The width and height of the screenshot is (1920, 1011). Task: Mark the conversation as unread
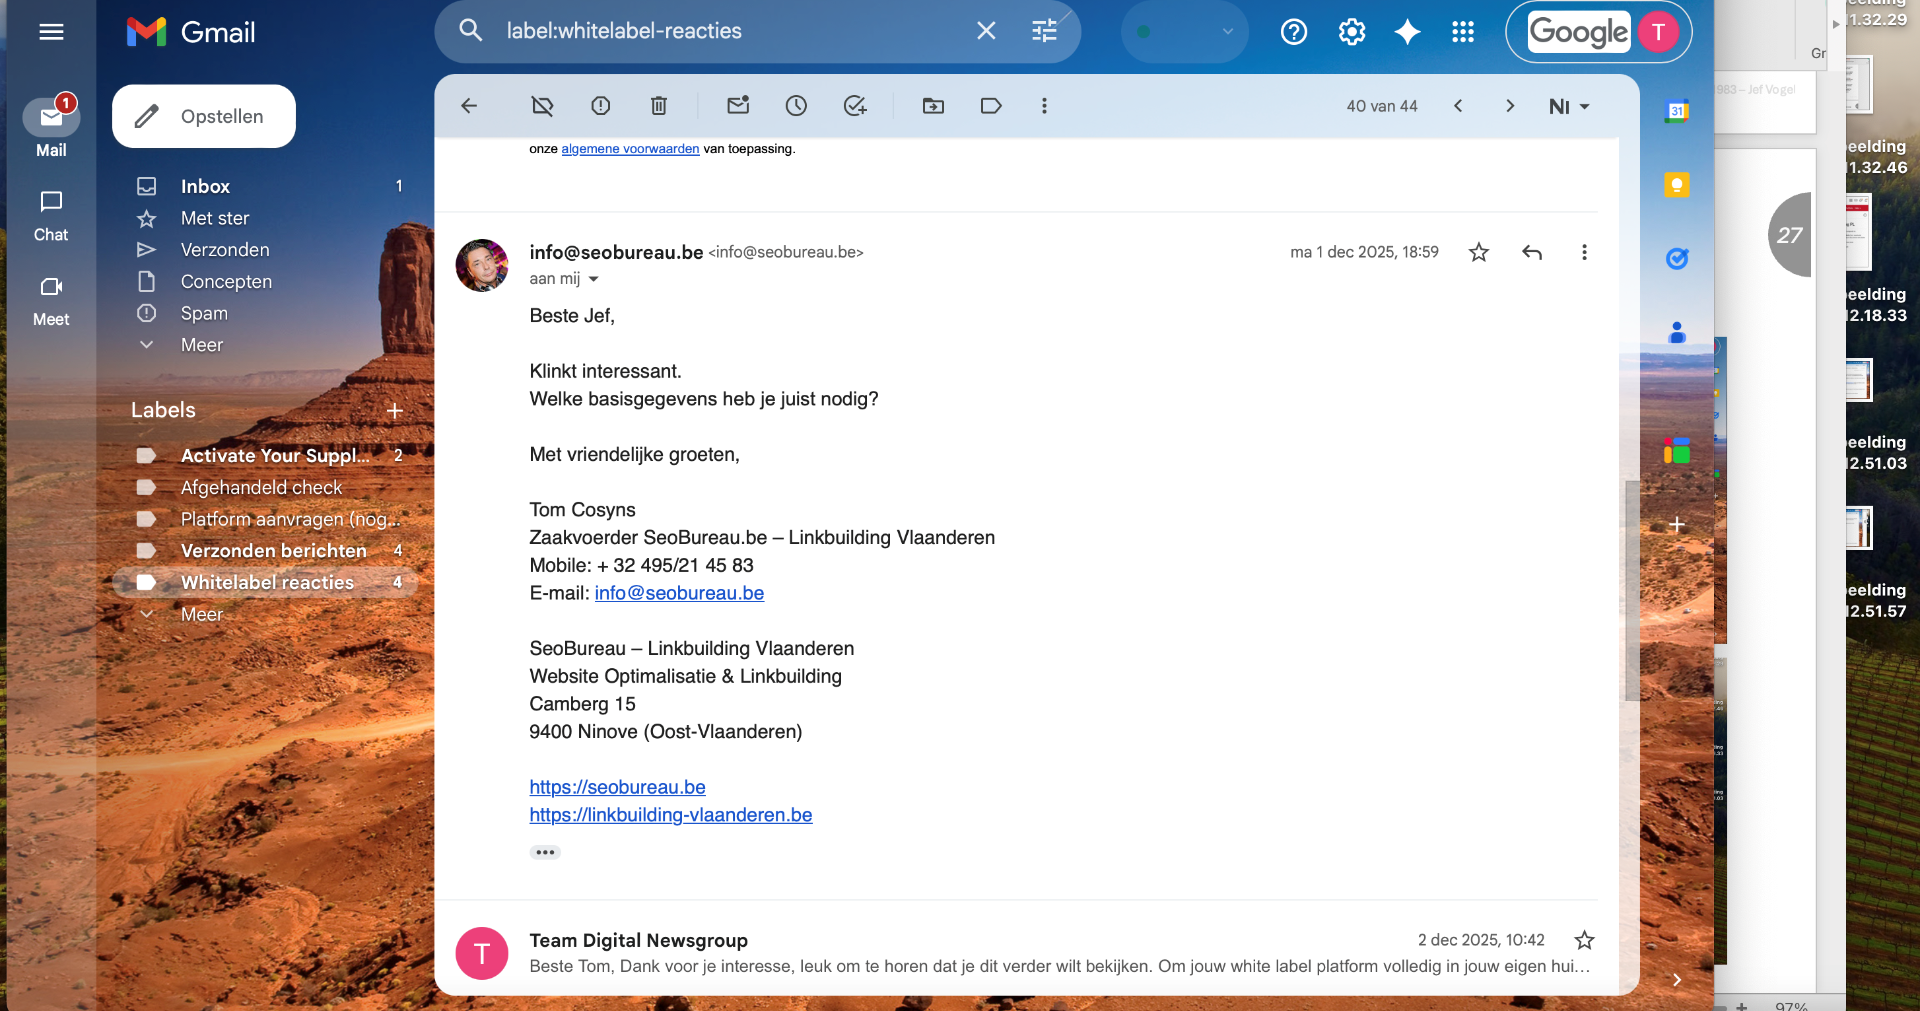click(738, 106)
